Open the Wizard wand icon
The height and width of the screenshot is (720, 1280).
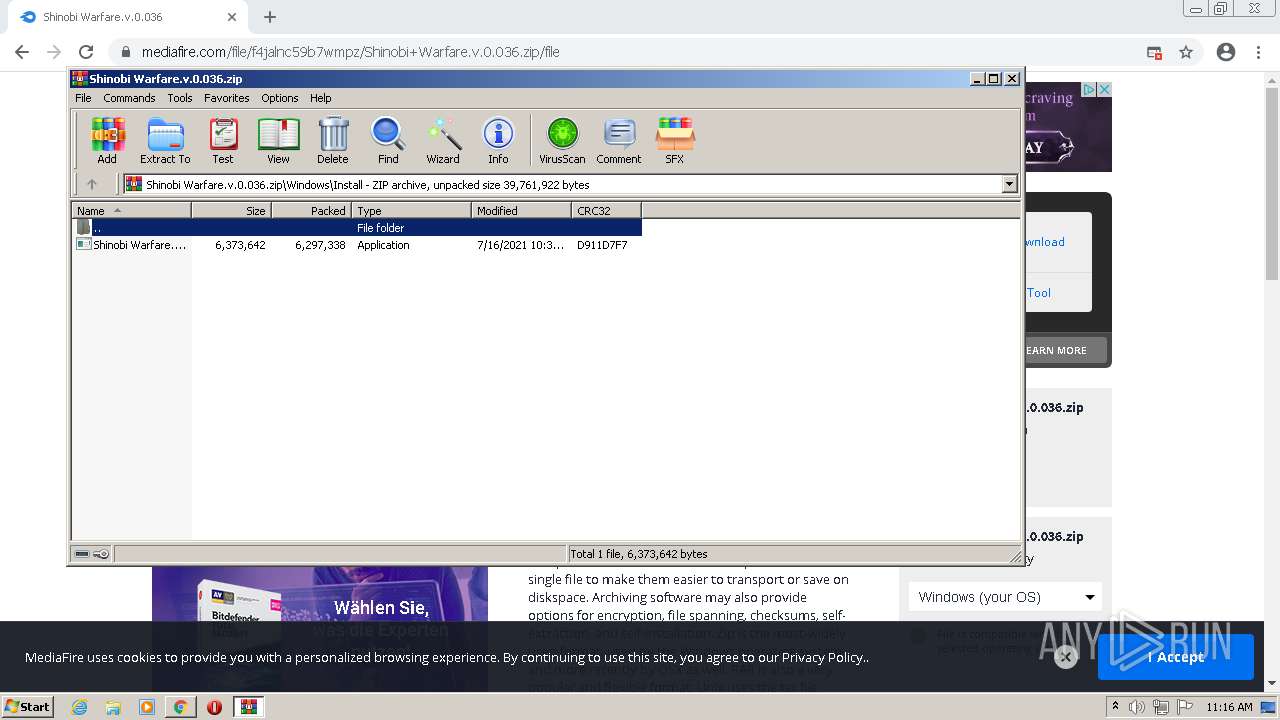(x=443, y=140)
